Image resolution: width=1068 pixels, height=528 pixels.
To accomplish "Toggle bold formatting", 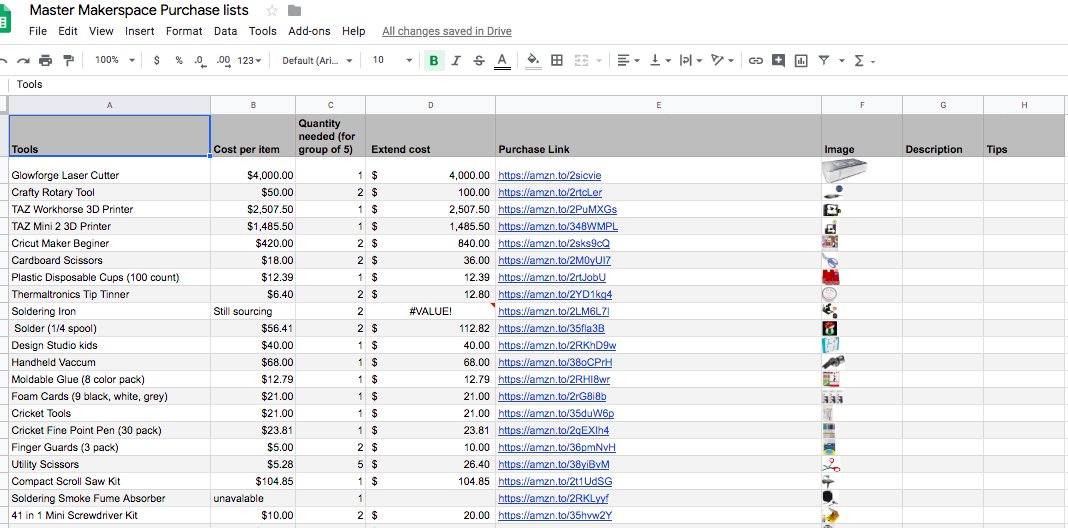I will click(434, 61).
